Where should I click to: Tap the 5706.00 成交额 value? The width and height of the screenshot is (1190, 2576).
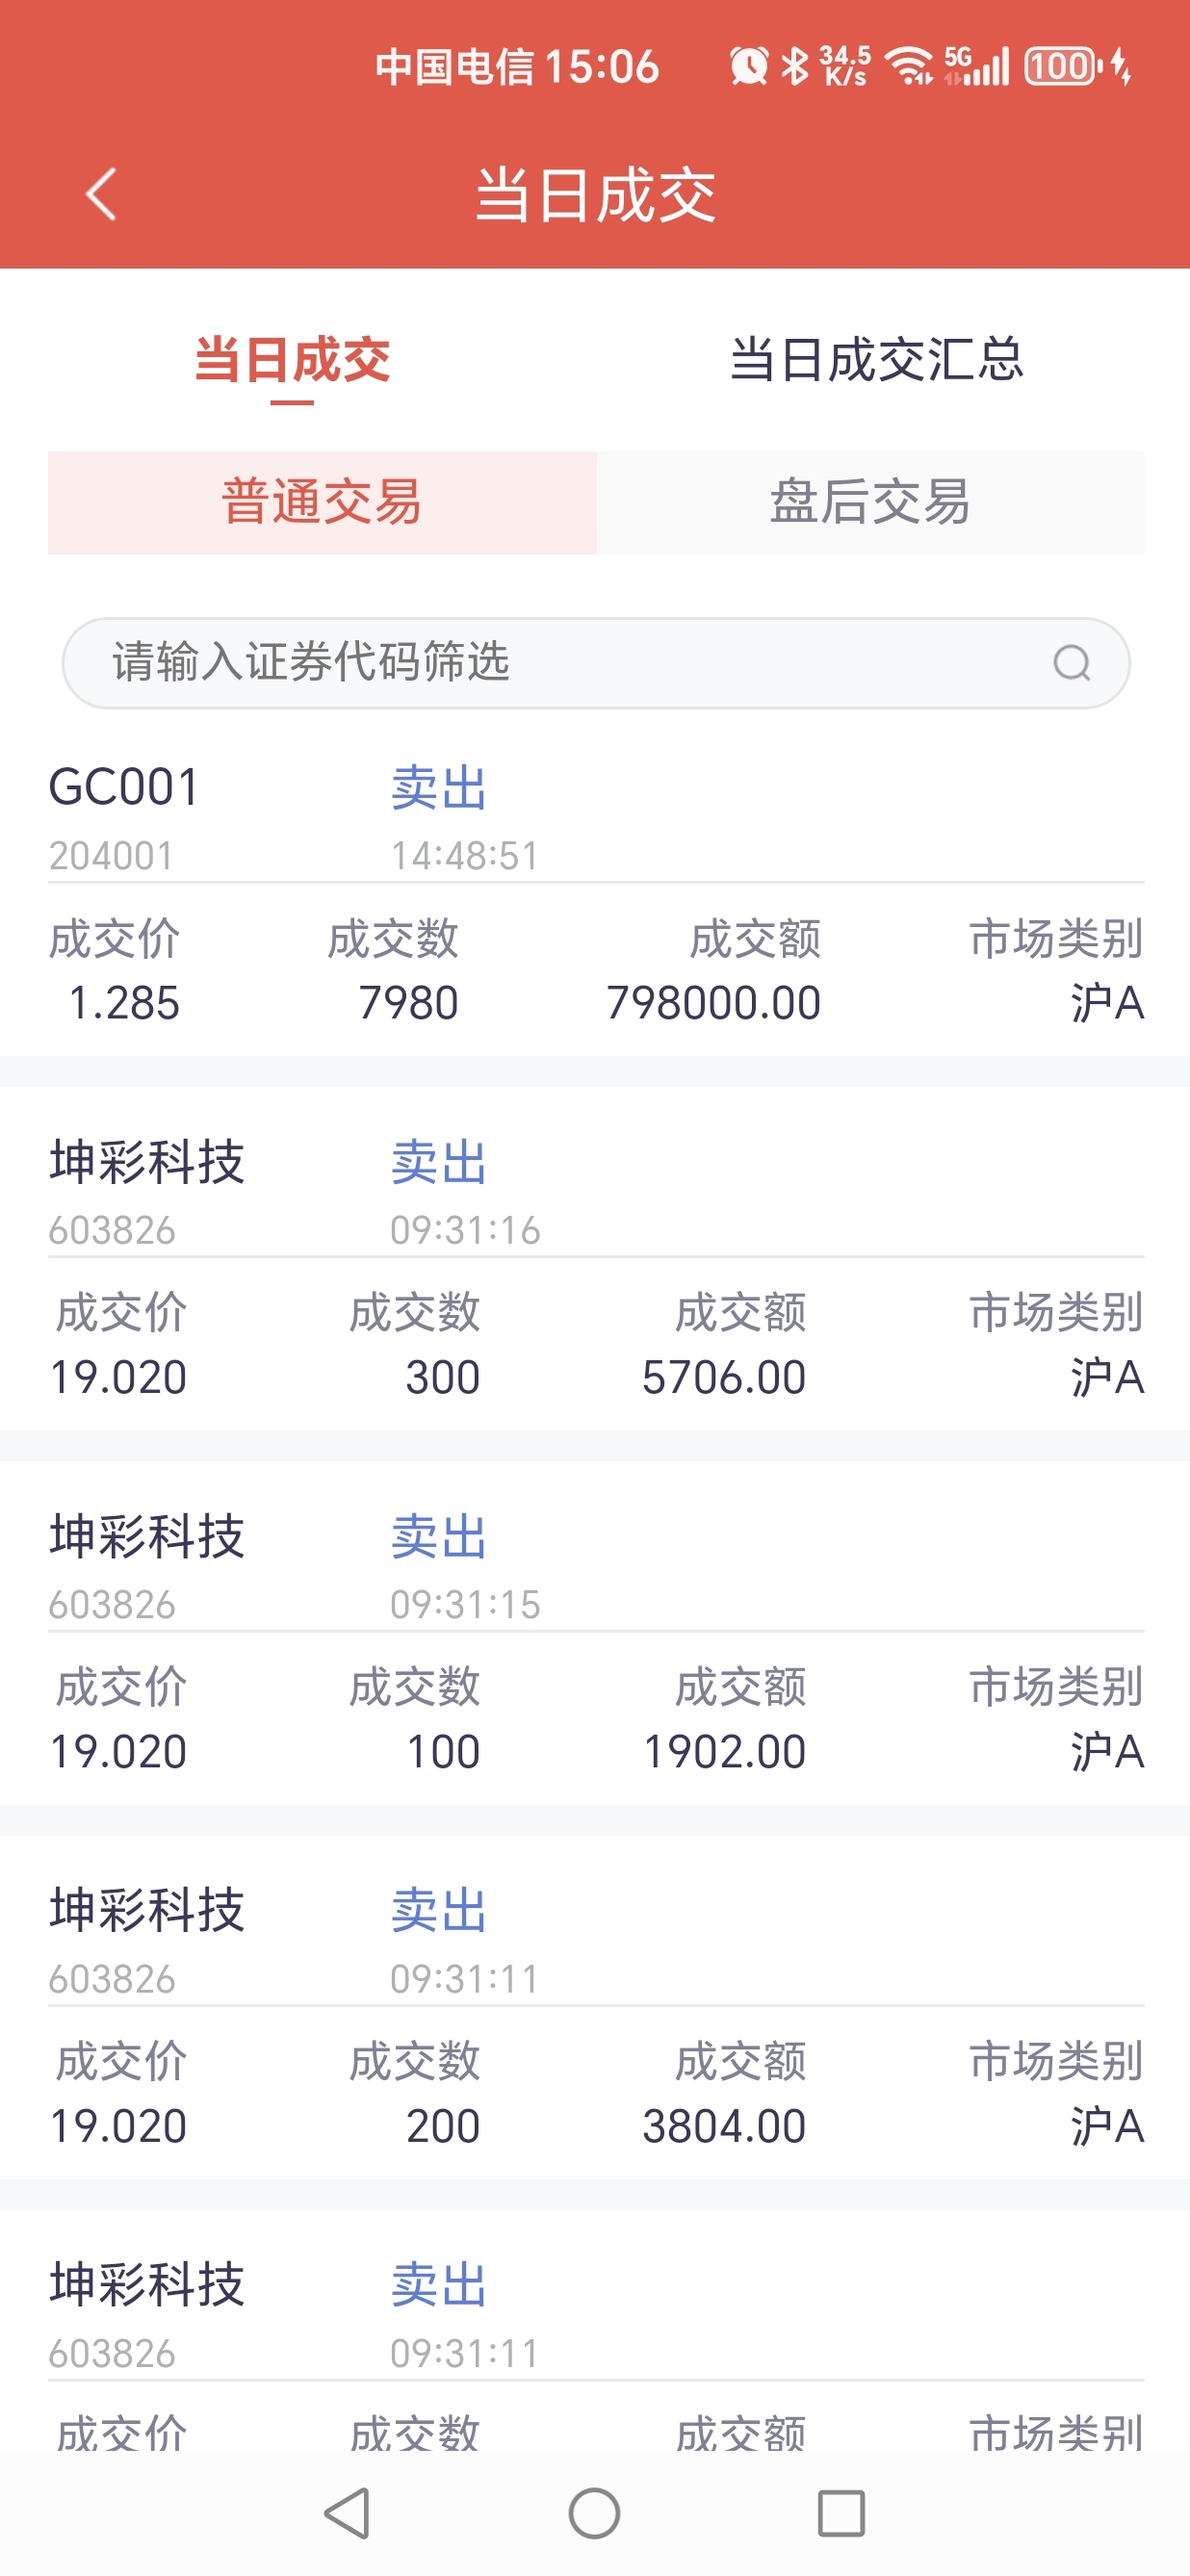(x=723, y=1377)
